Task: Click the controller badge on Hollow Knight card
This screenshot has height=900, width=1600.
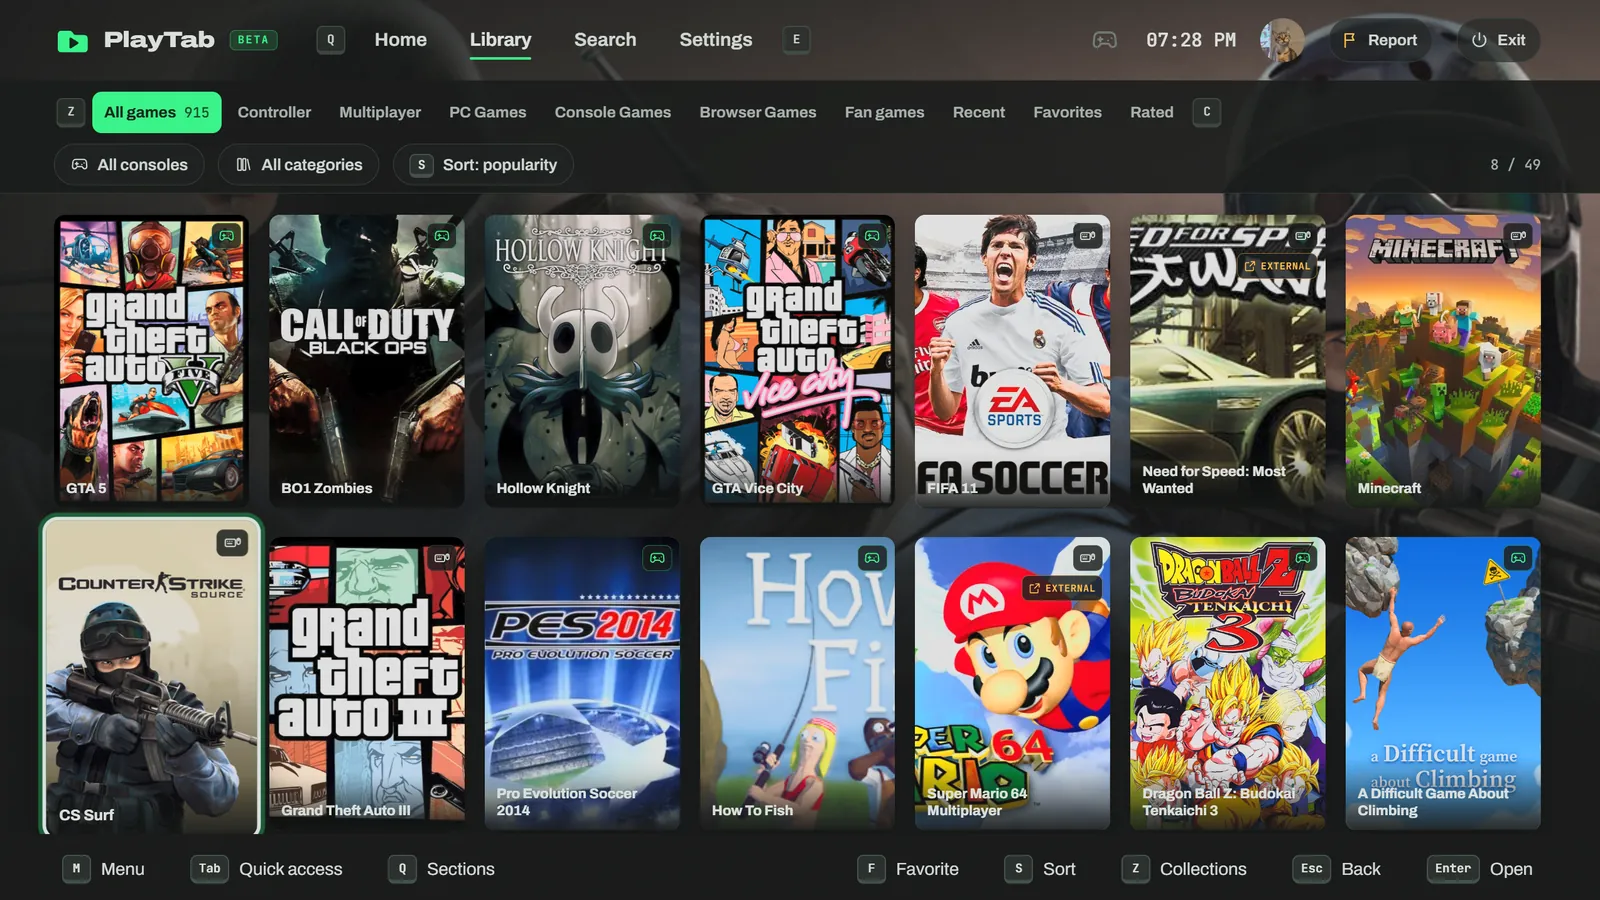Action: (657, 236)
